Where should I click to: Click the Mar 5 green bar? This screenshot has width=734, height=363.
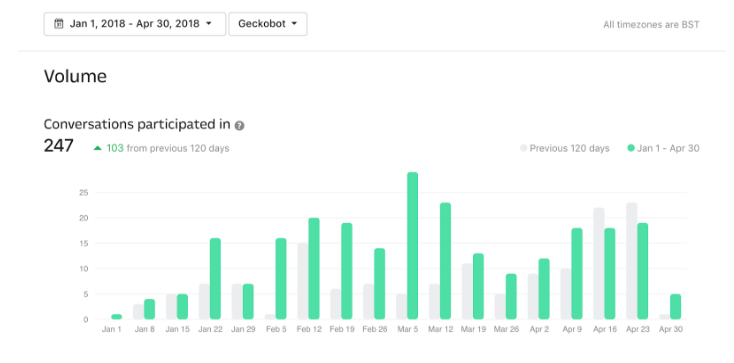click(412, 246)
